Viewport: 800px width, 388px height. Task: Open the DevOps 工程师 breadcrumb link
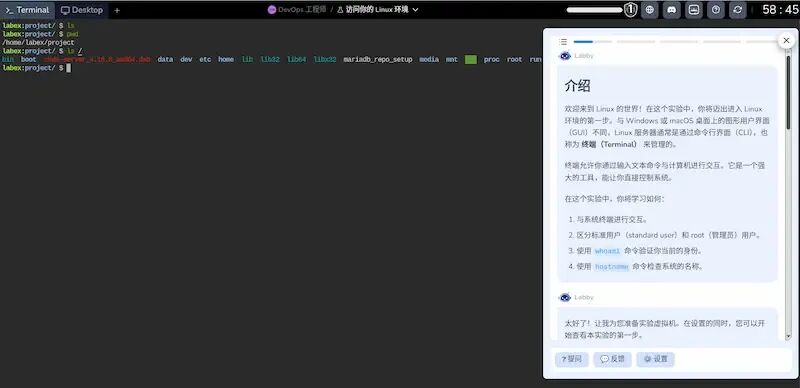(302, 10)
